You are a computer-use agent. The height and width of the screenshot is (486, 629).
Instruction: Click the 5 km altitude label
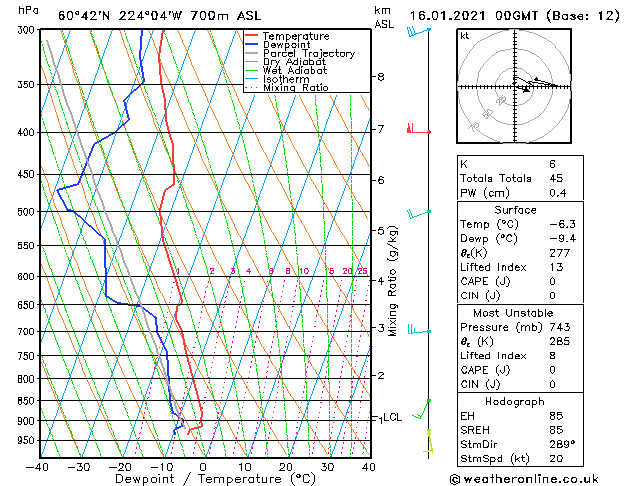381,231
